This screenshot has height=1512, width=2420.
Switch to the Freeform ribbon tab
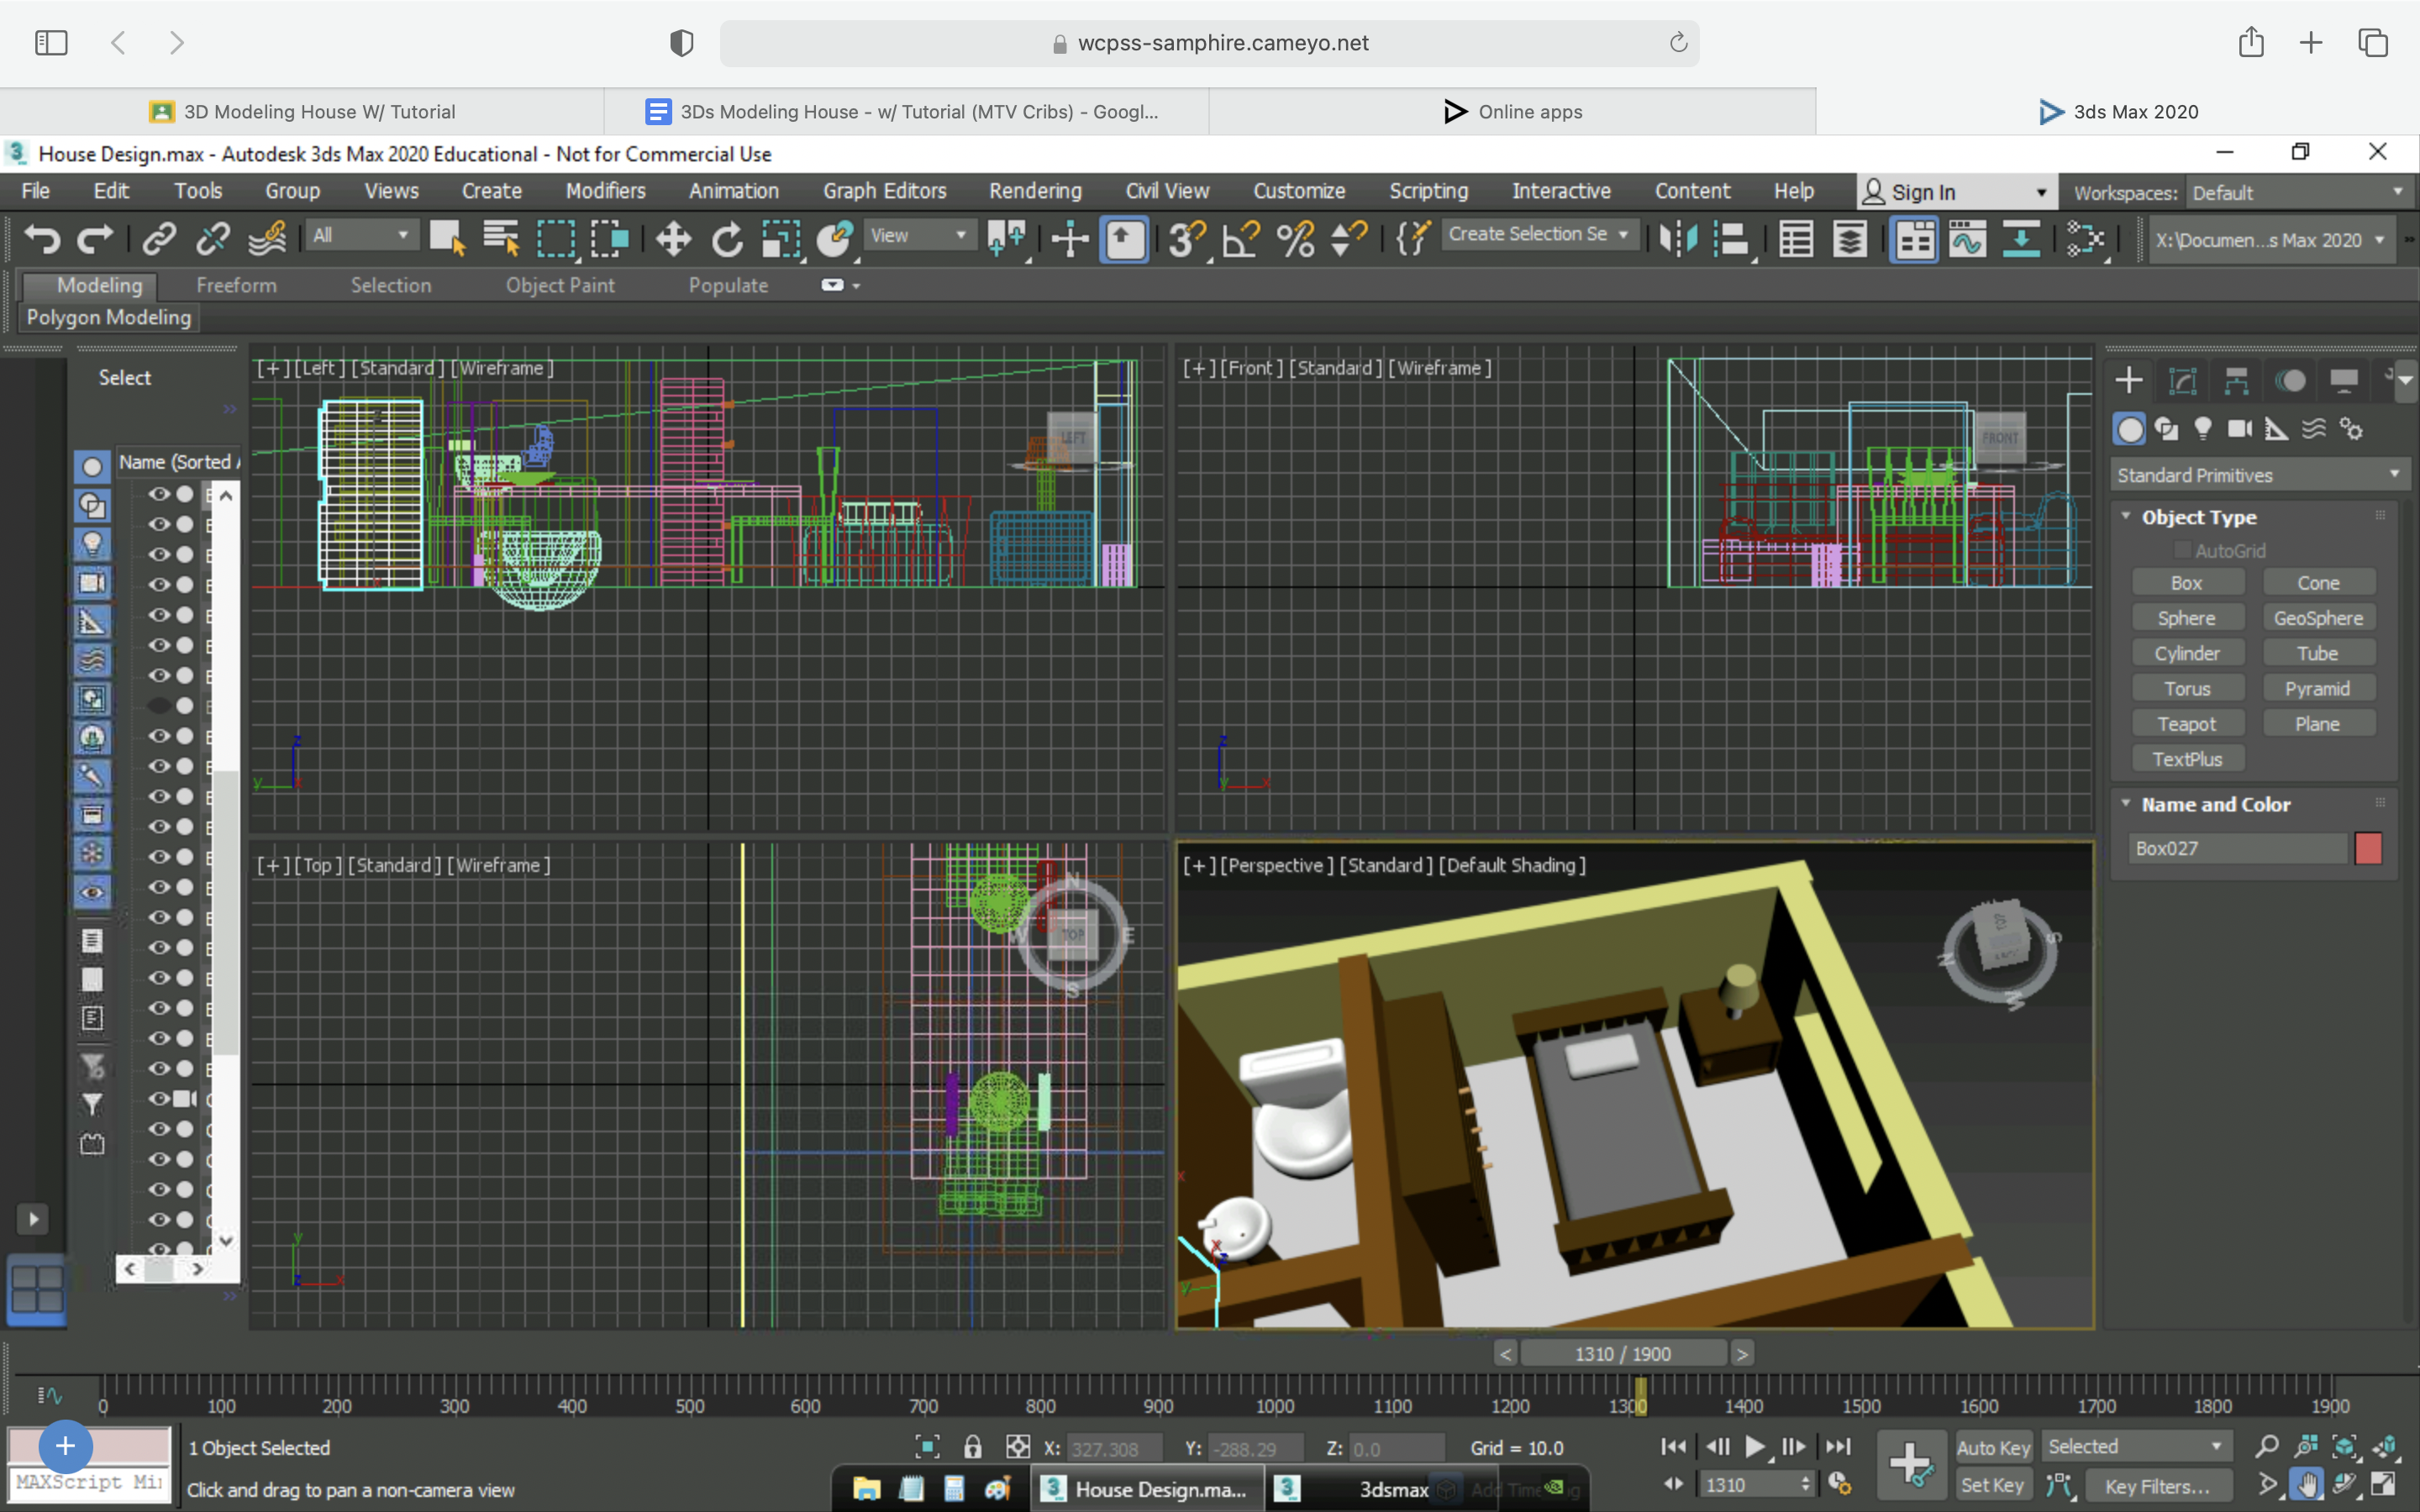click(x=236, y=285)
